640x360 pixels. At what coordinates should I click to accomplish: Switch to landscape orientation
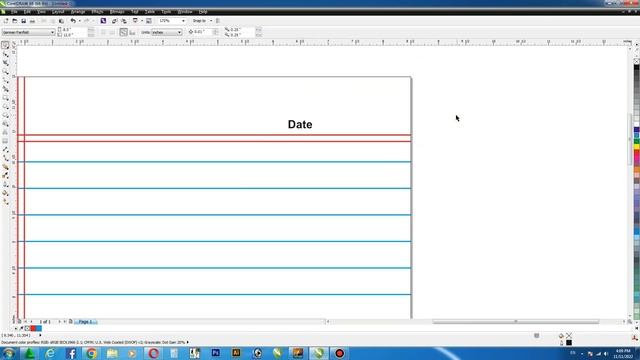[x=112, y=33]
